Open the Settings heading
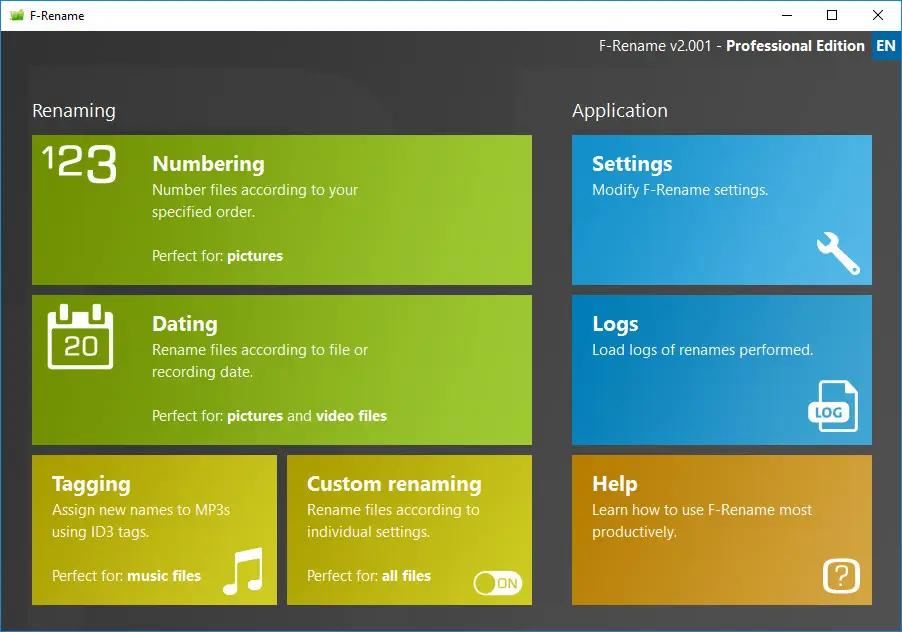The width and height of the screenshot is (902, 632). pyautogui.click(x=632, y=164)
